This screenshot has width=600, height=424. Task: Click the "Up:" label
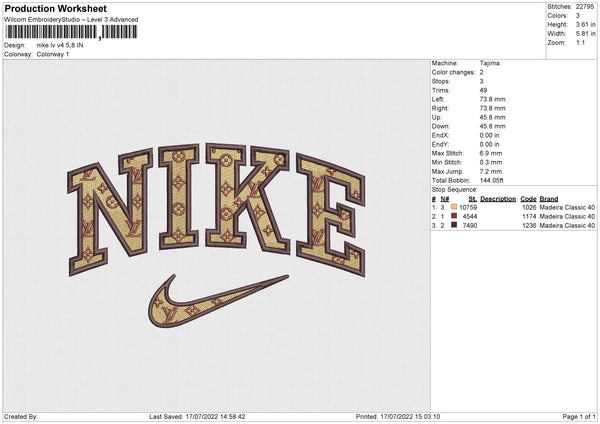tap(437, 117)
